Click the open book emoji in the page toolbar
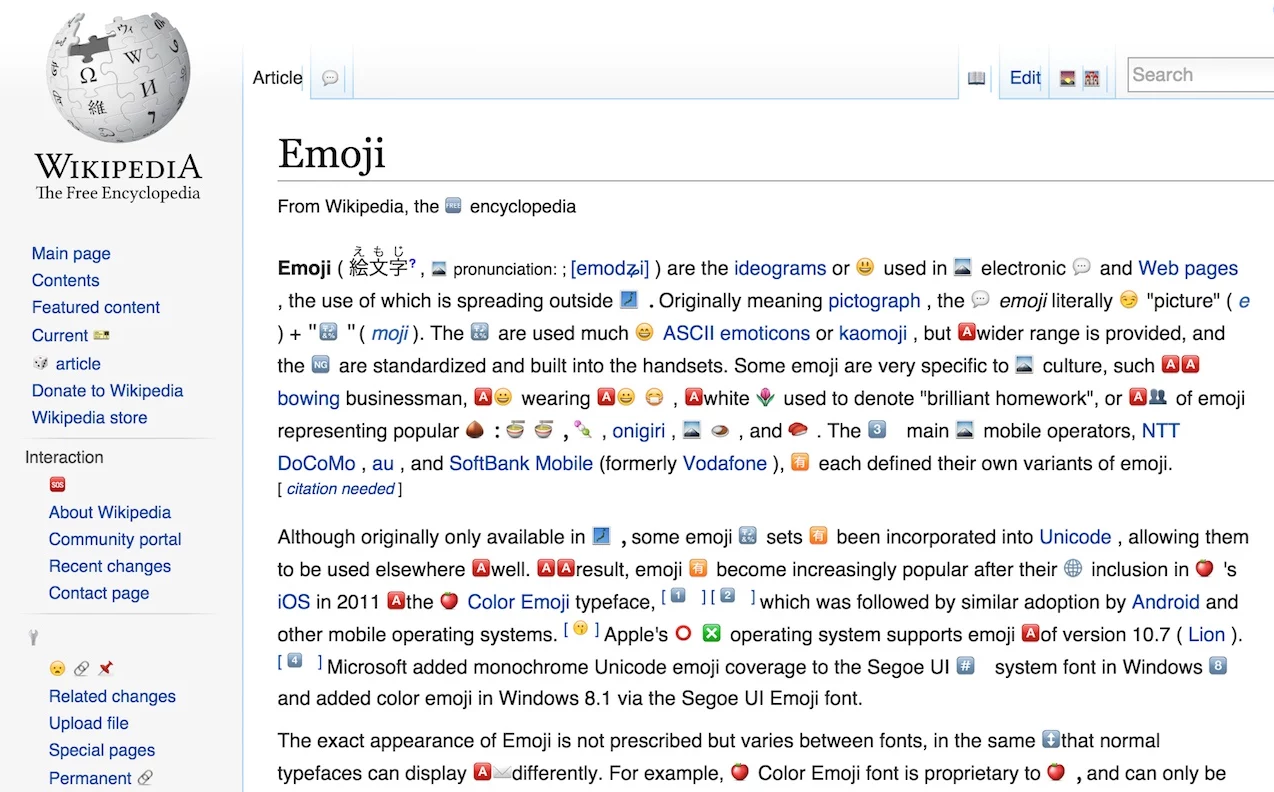 tap(977, 78)
